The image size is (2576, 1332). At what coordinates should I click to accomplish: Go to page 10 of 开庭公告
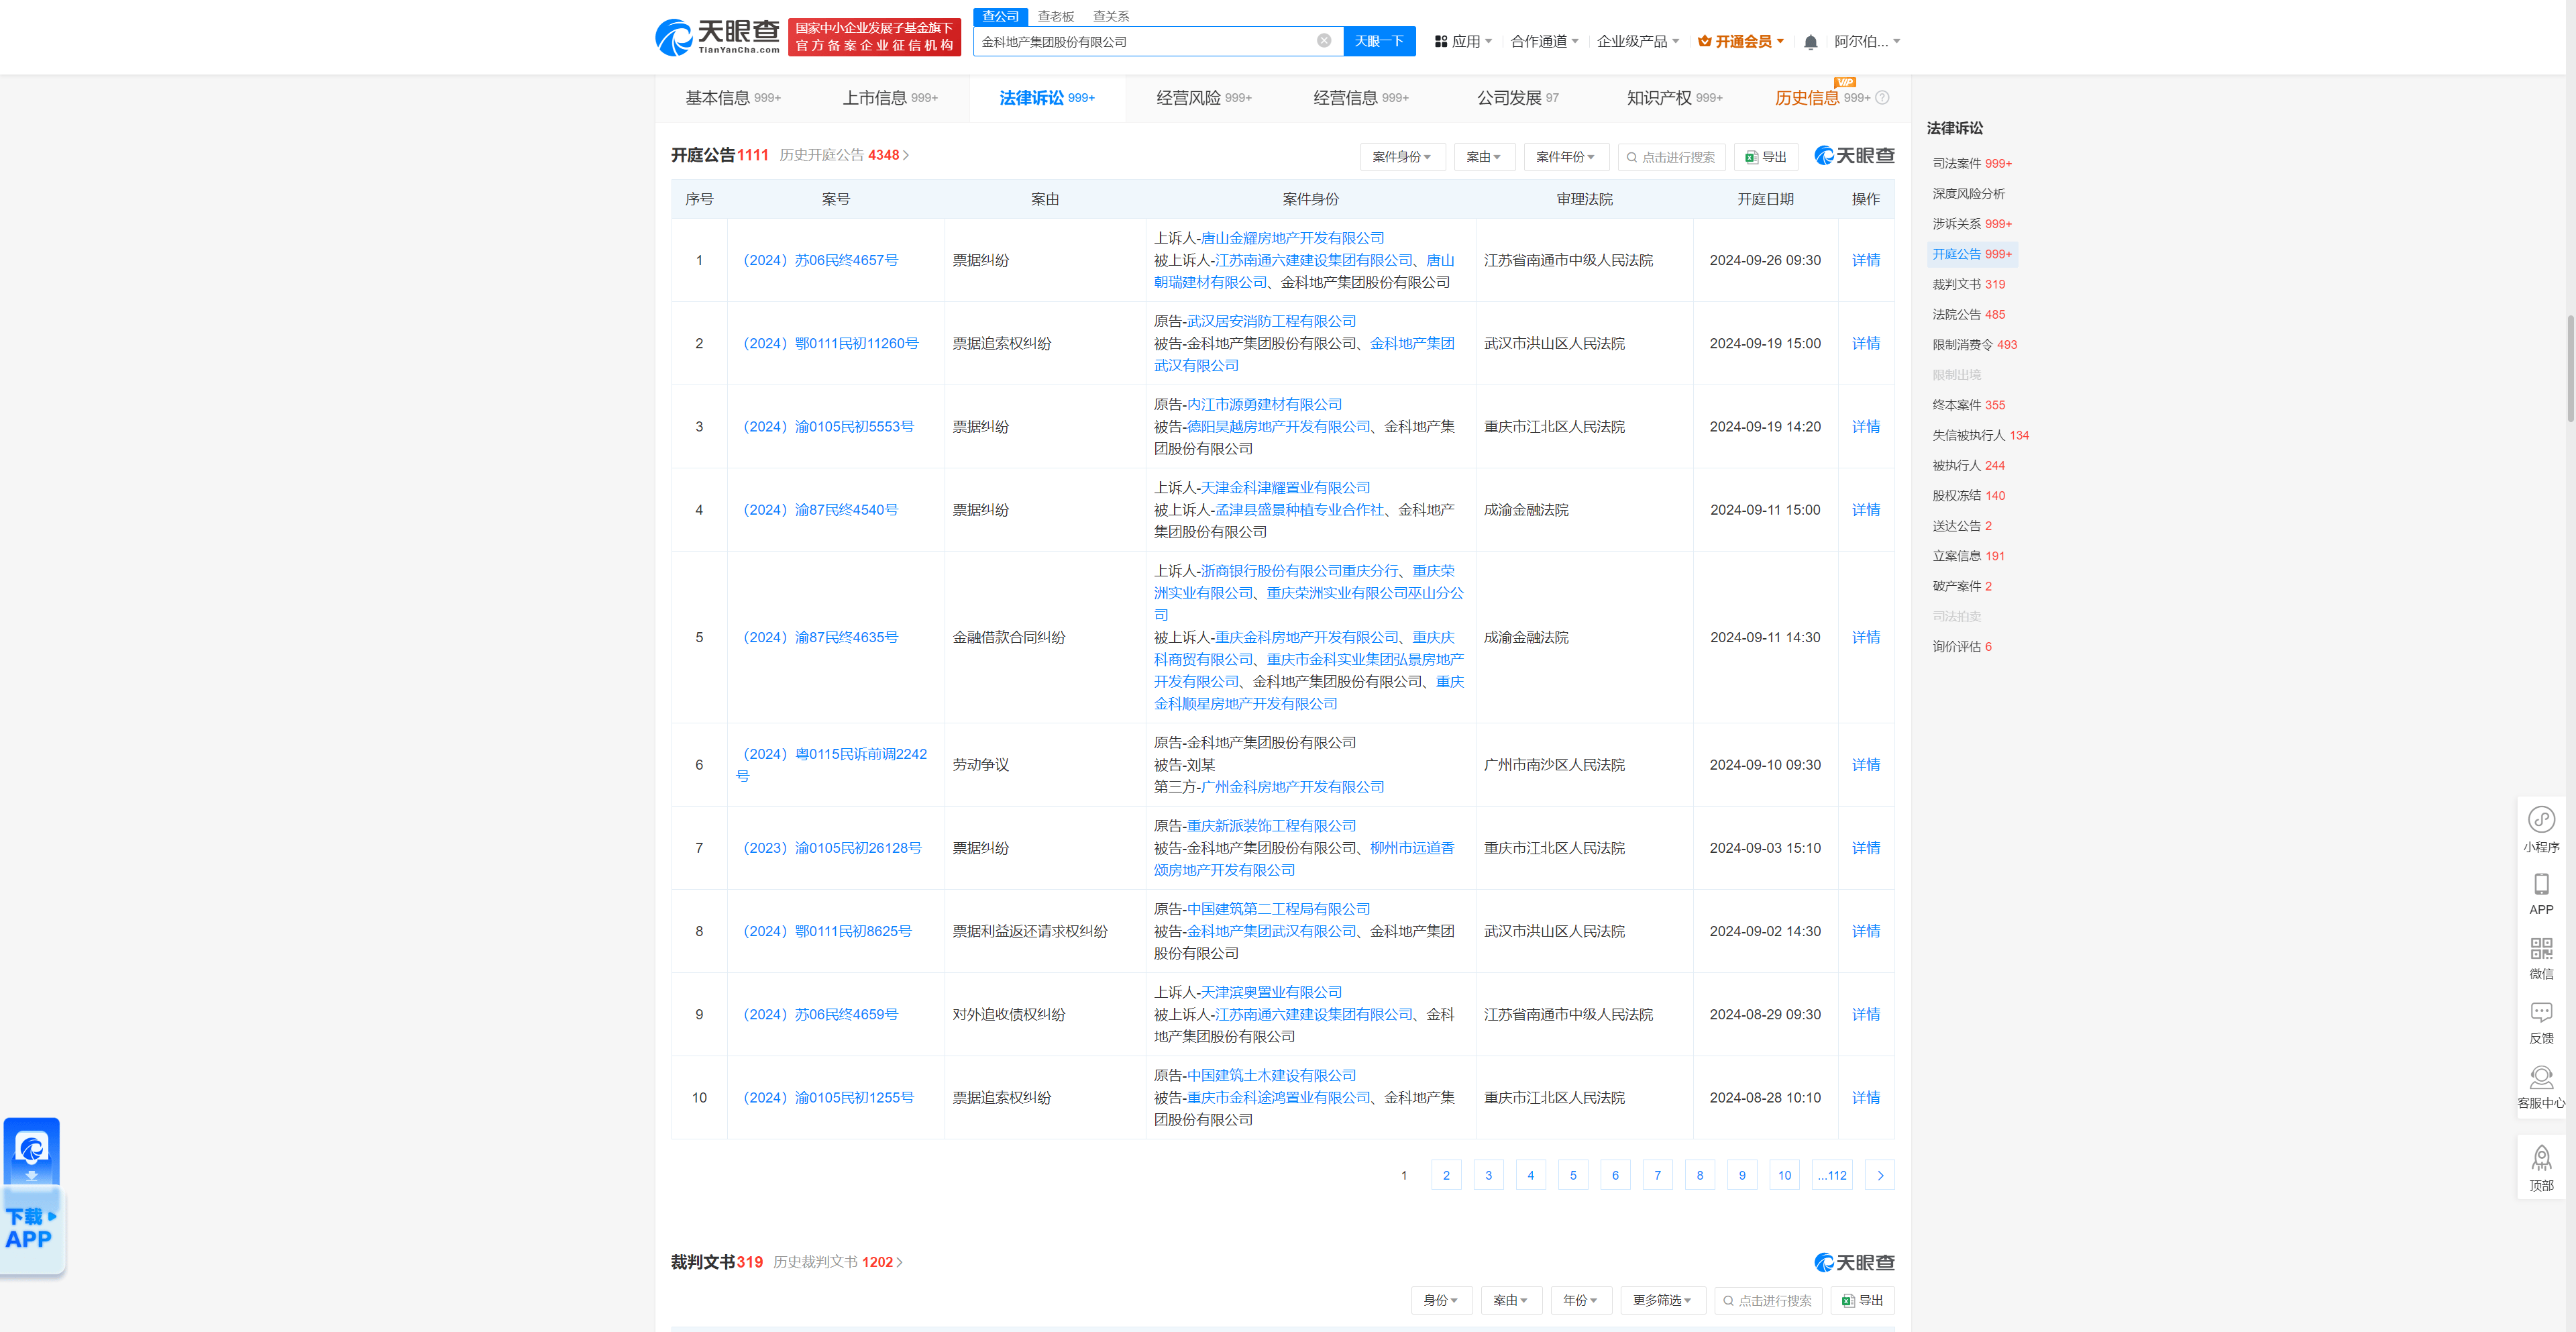1784,1175
